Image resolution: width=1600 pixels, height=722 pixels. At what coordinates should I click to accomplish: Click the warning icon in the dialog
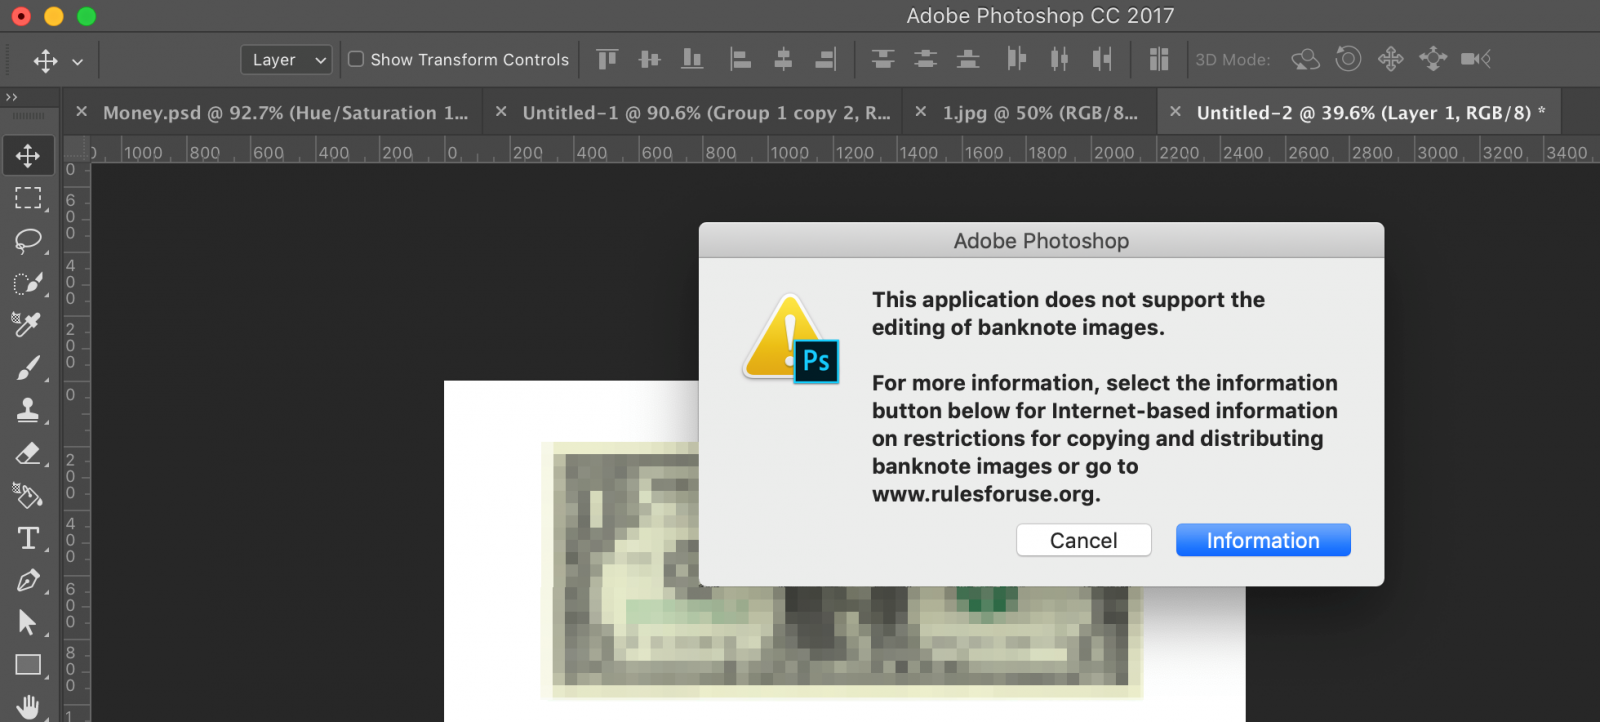(x=790, y=338)
